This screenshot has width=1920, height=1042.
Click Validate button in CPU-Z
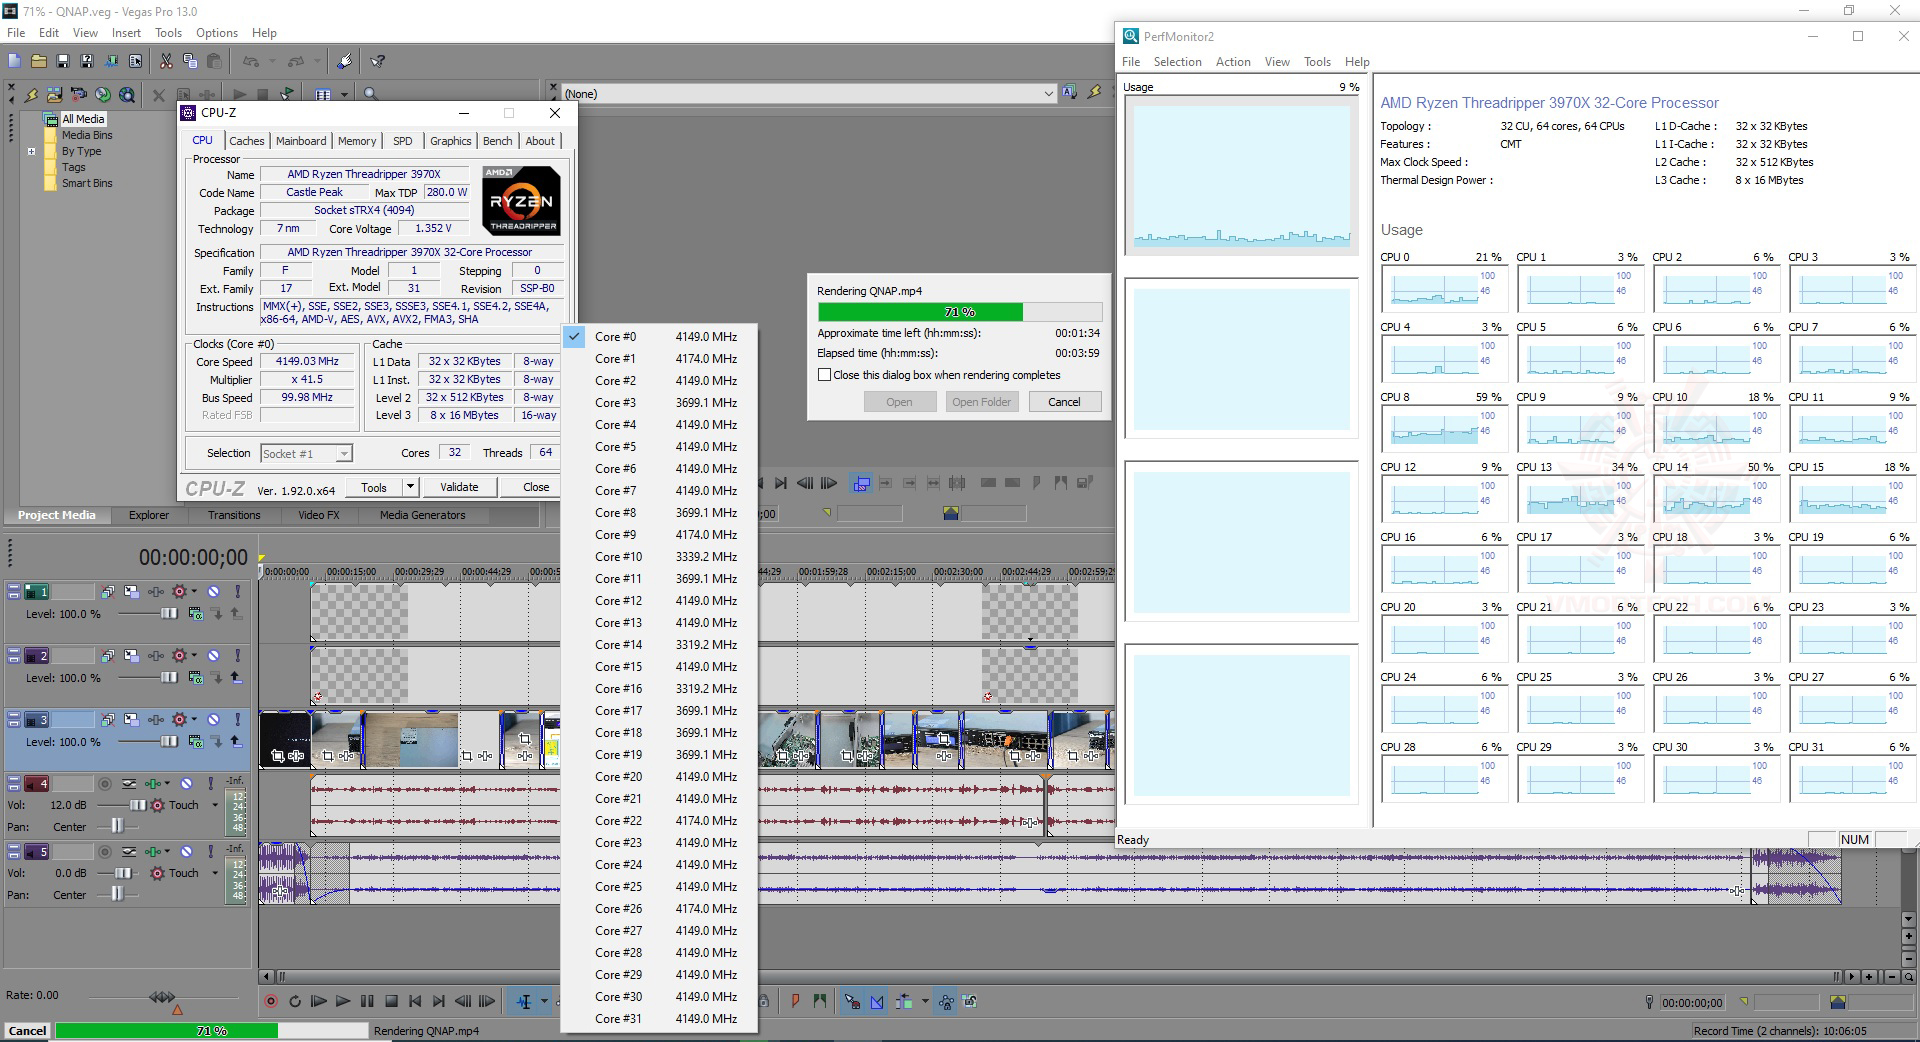pyautogui.click(x=459, y=487)
